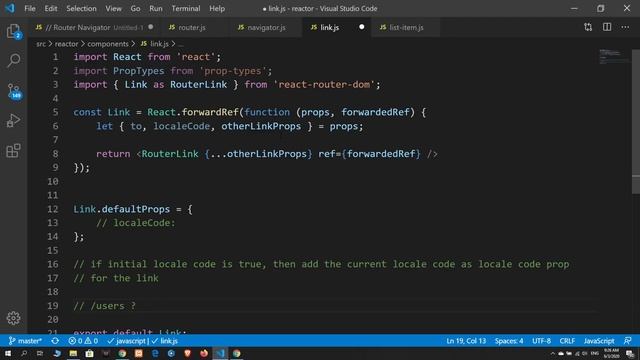Open the Brave browser taskbar icon
This screenshot has width=640, height=360.
tap(187, 353)
